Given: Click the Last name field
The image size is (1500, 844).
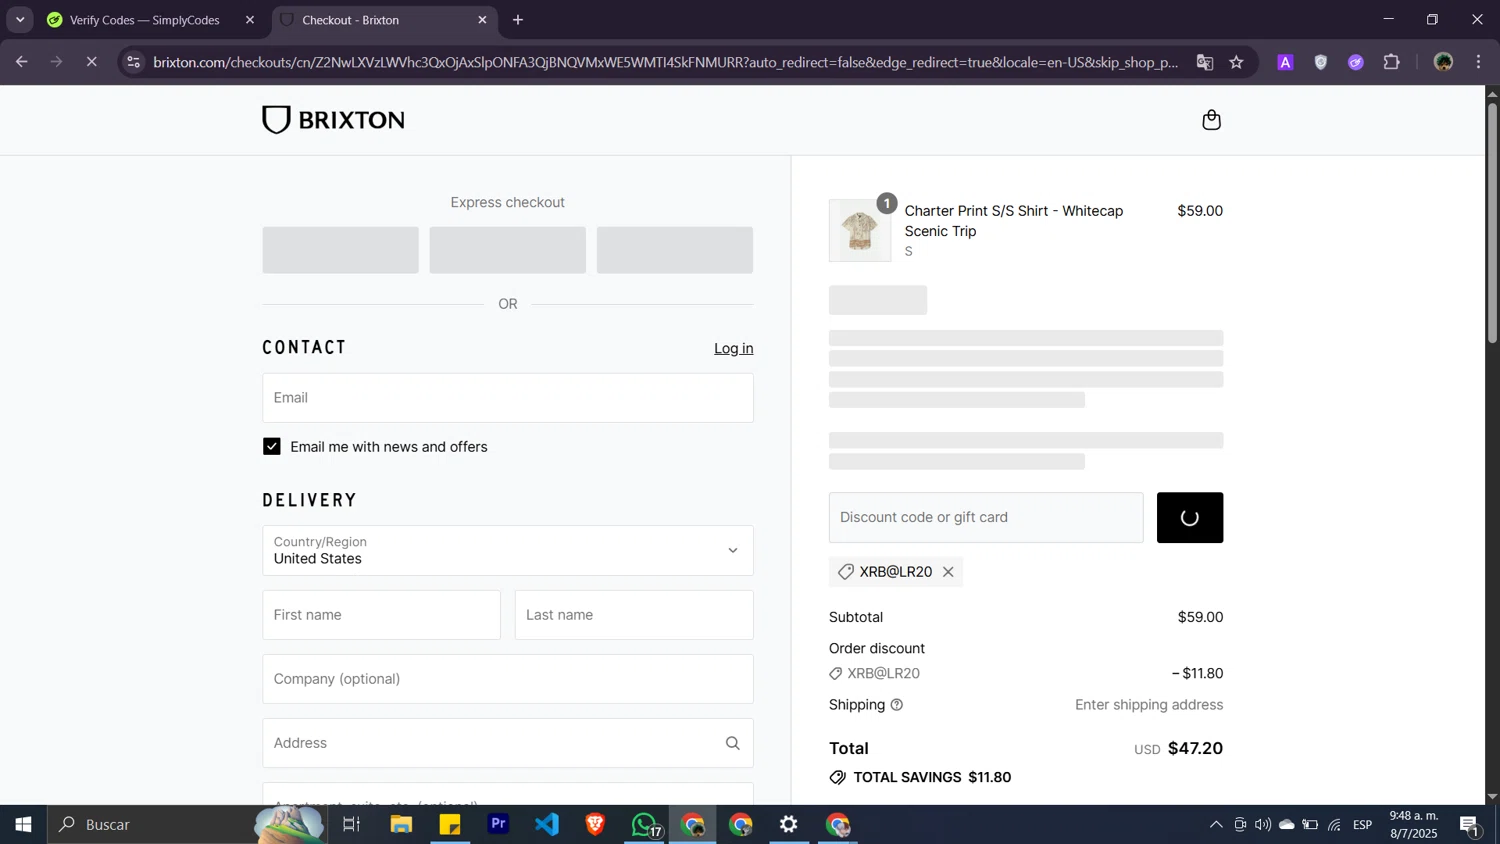Looking at the screenshot, I should (x=634, y=615).
